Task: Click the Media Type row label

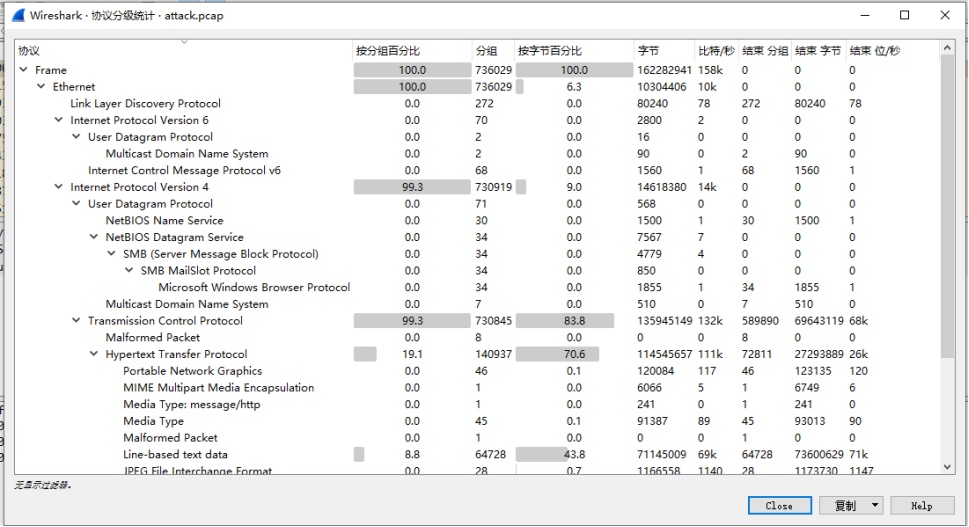Action: tap(153, 420)
